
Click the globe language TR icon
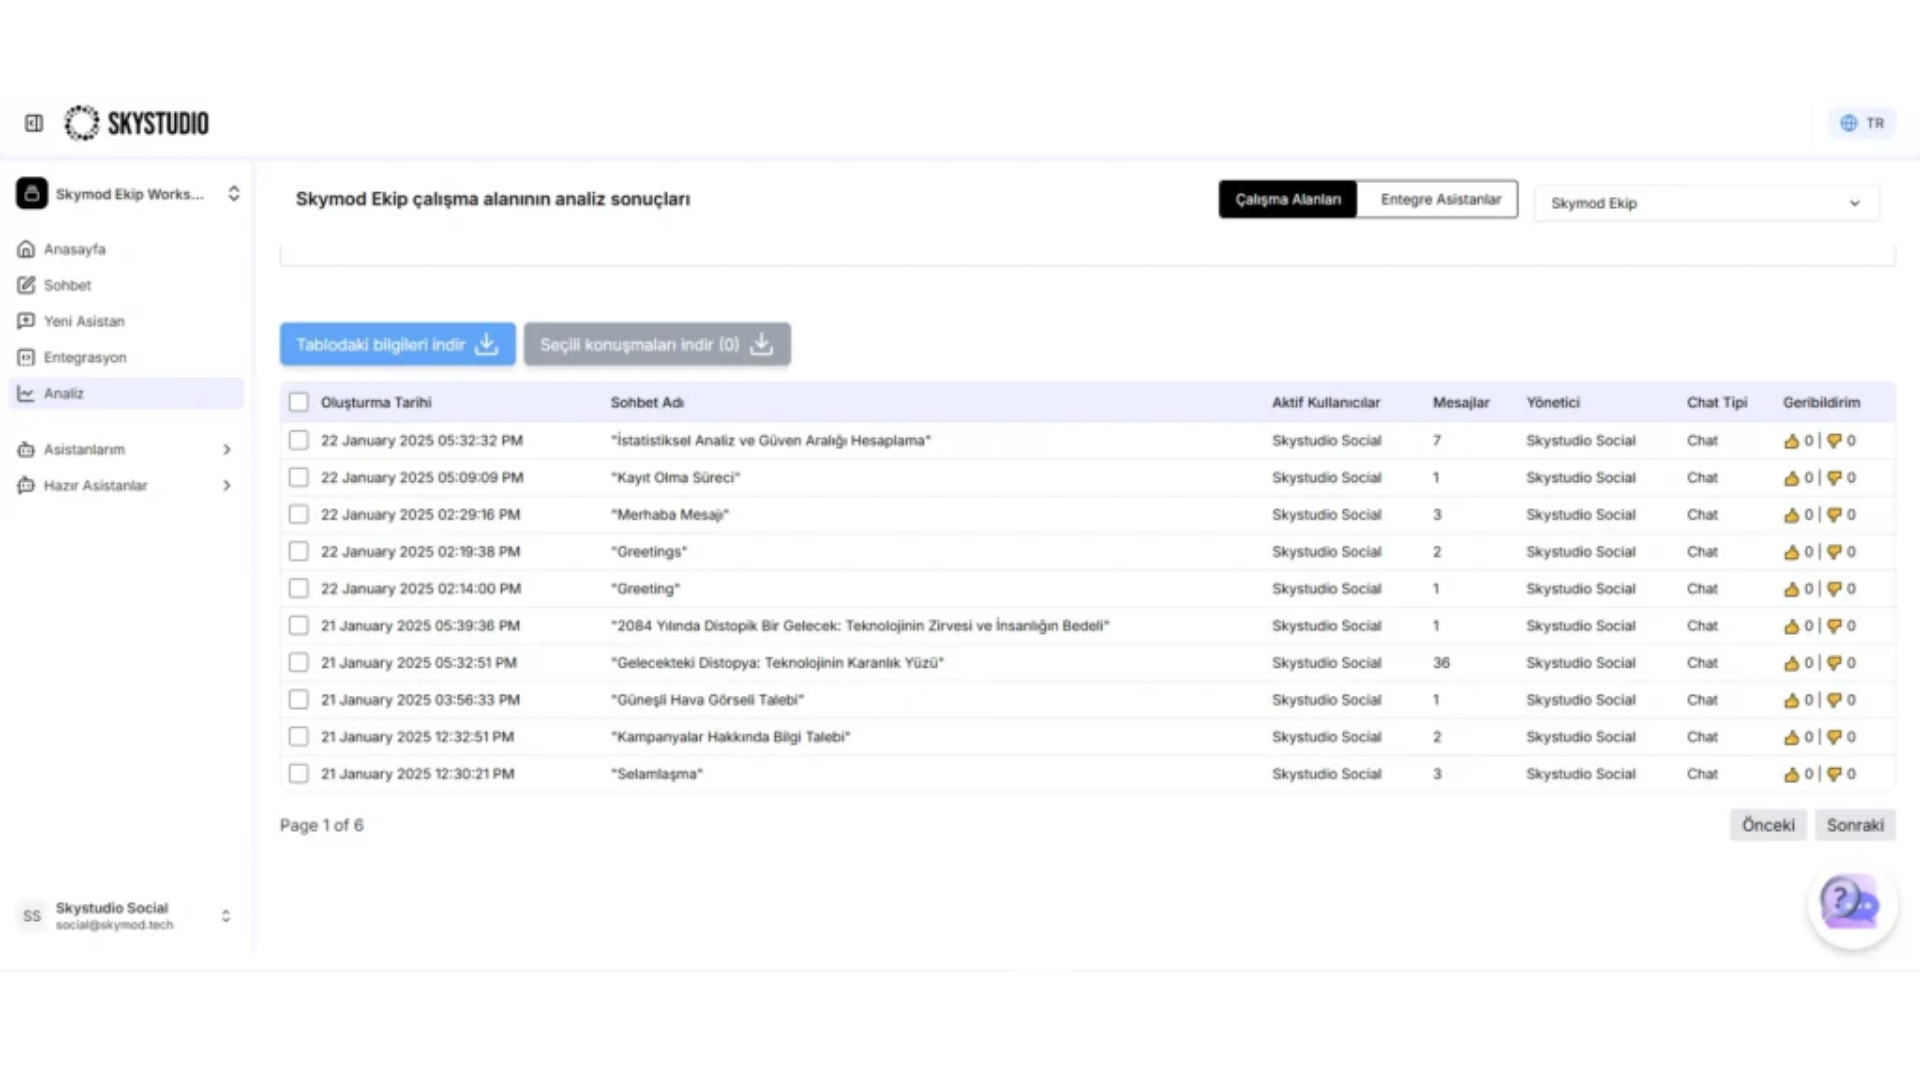click(1848, 123)
